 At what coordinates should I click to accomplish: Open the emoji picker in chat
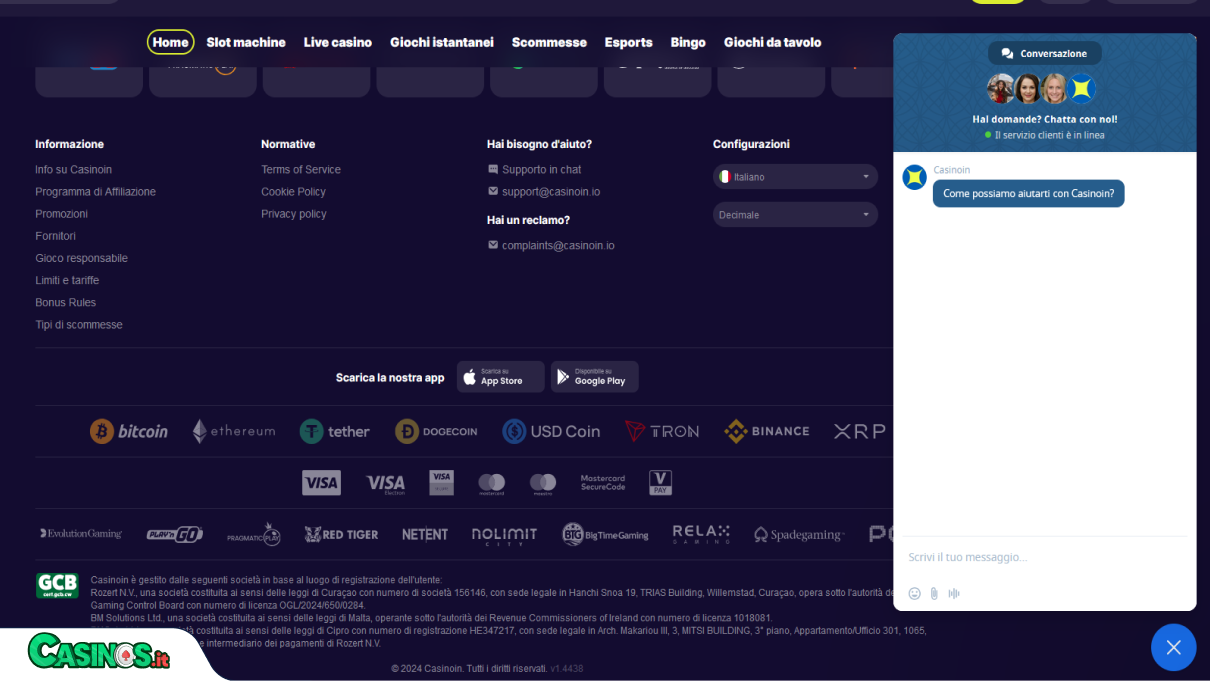tap(914, 593)
